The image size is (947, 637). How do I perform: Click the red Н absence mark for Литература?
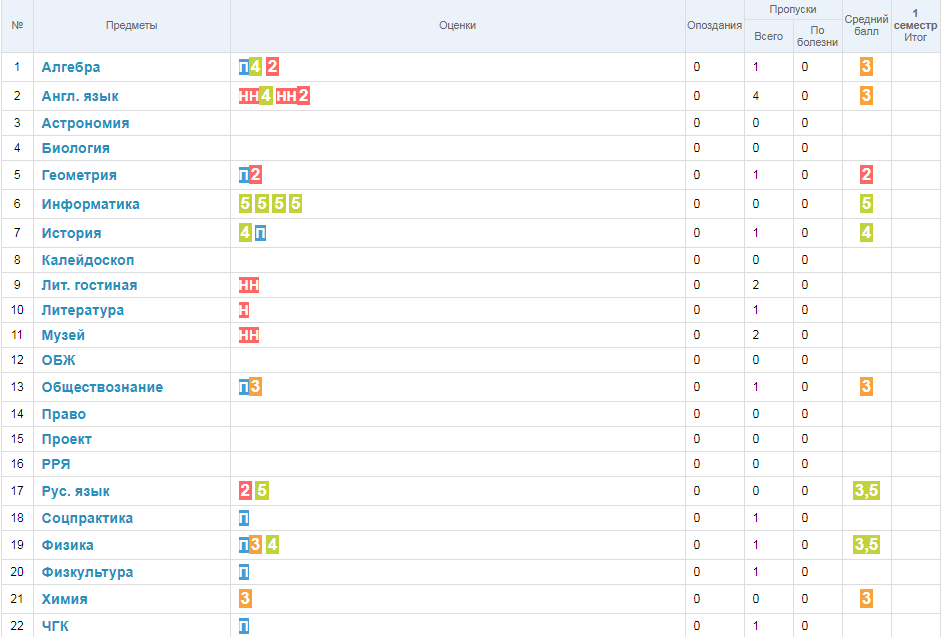(244, 310)
